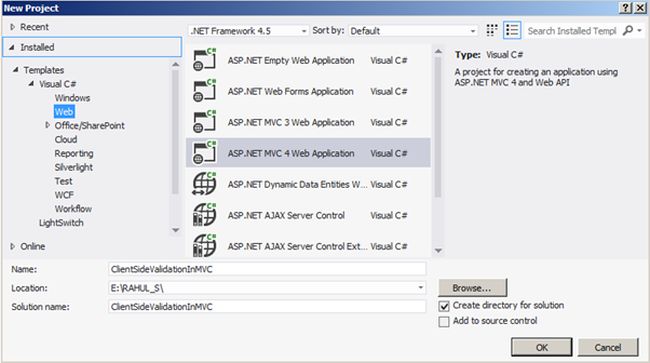The width and height of the screenshot is (650, 363).
Task: Toggle Create directory for solution checkbox
Action: tap(444, 306)
